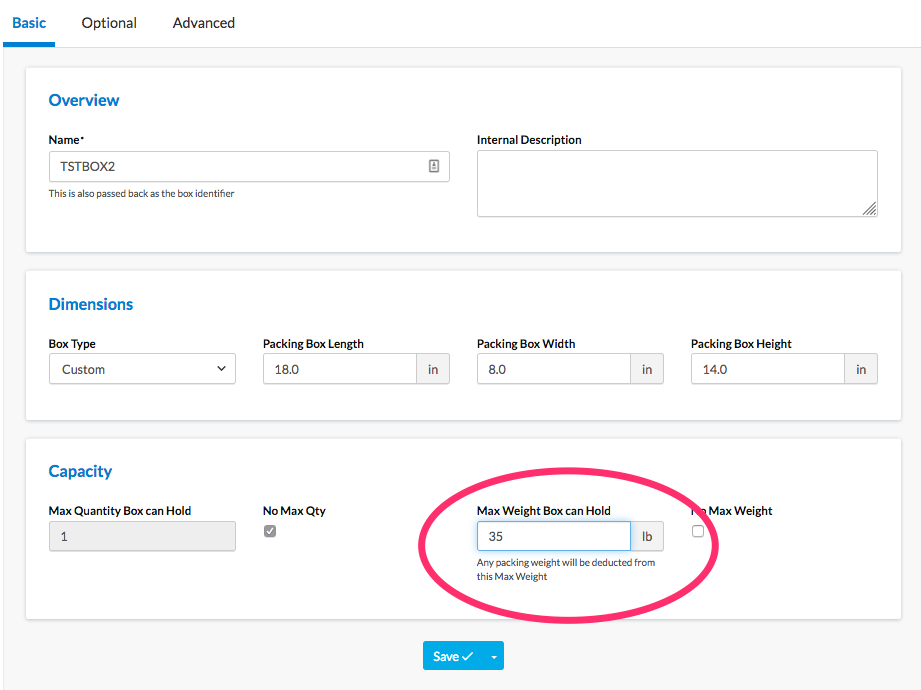Click the Max Quantity Box can Hold field

pyautogui.click(x=142, y=536)
